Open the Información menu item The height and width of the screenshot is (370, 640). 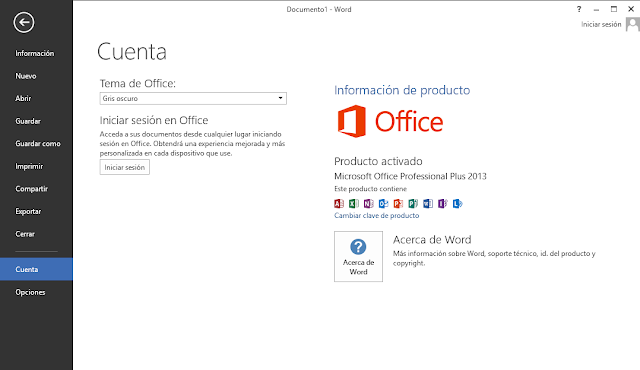point(36,53)
